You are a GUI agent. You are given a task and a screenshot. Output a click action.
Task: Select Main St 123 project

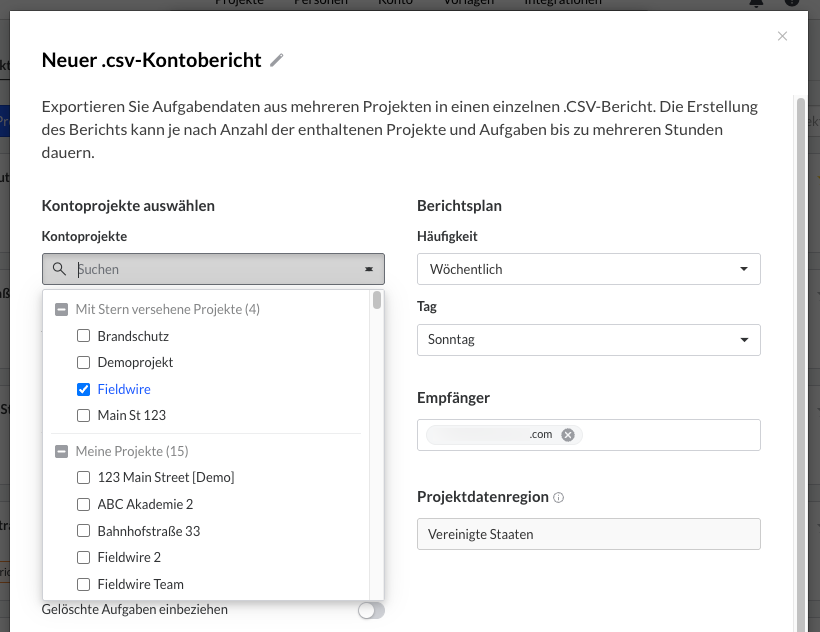point(84,415)
